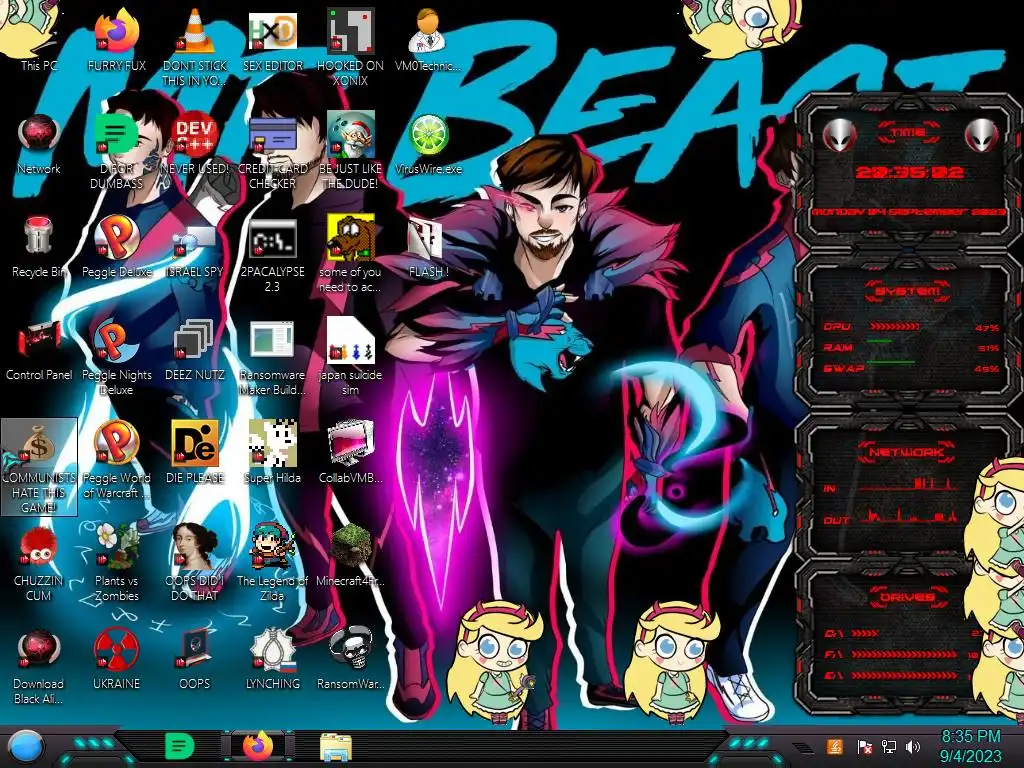Image resolution: width=1024 pixels, height=768 pixels.
Task: Open the red fuzzy Chuzzle game icon
Action: pyautogui.click(x=39, y=547)
